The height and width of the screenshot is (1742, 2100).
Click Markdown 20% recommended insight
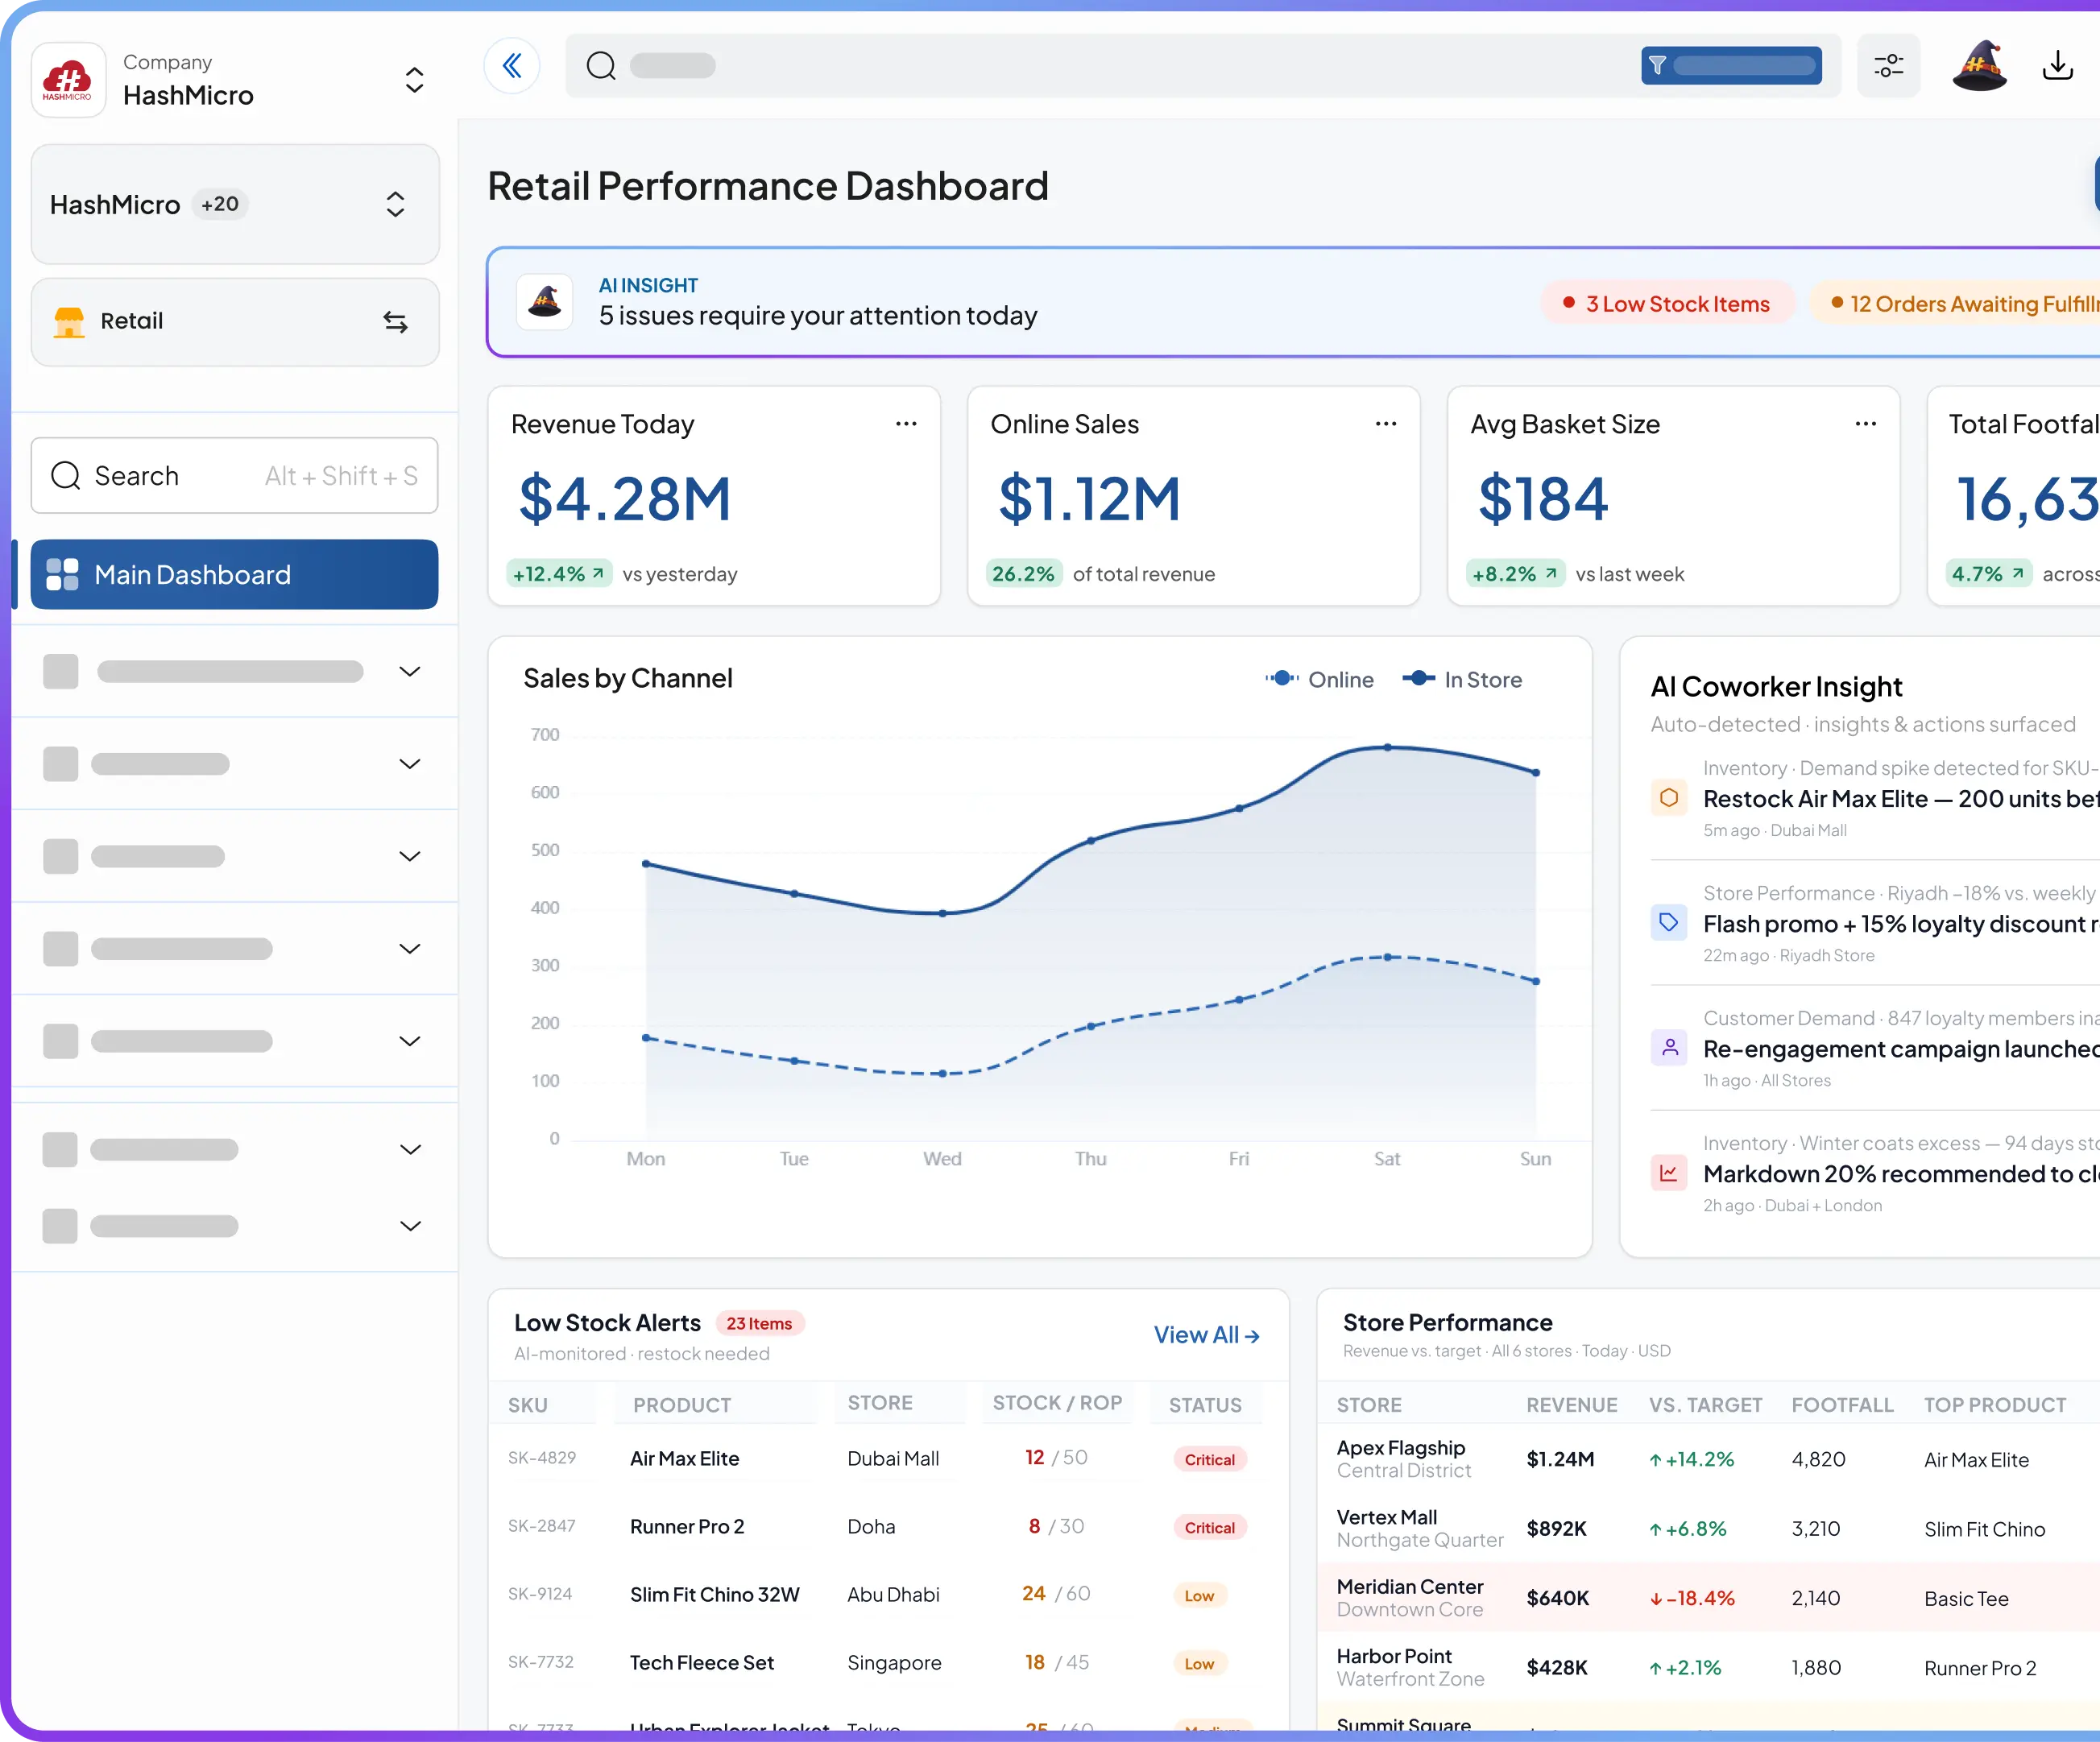(1901, 1174)
